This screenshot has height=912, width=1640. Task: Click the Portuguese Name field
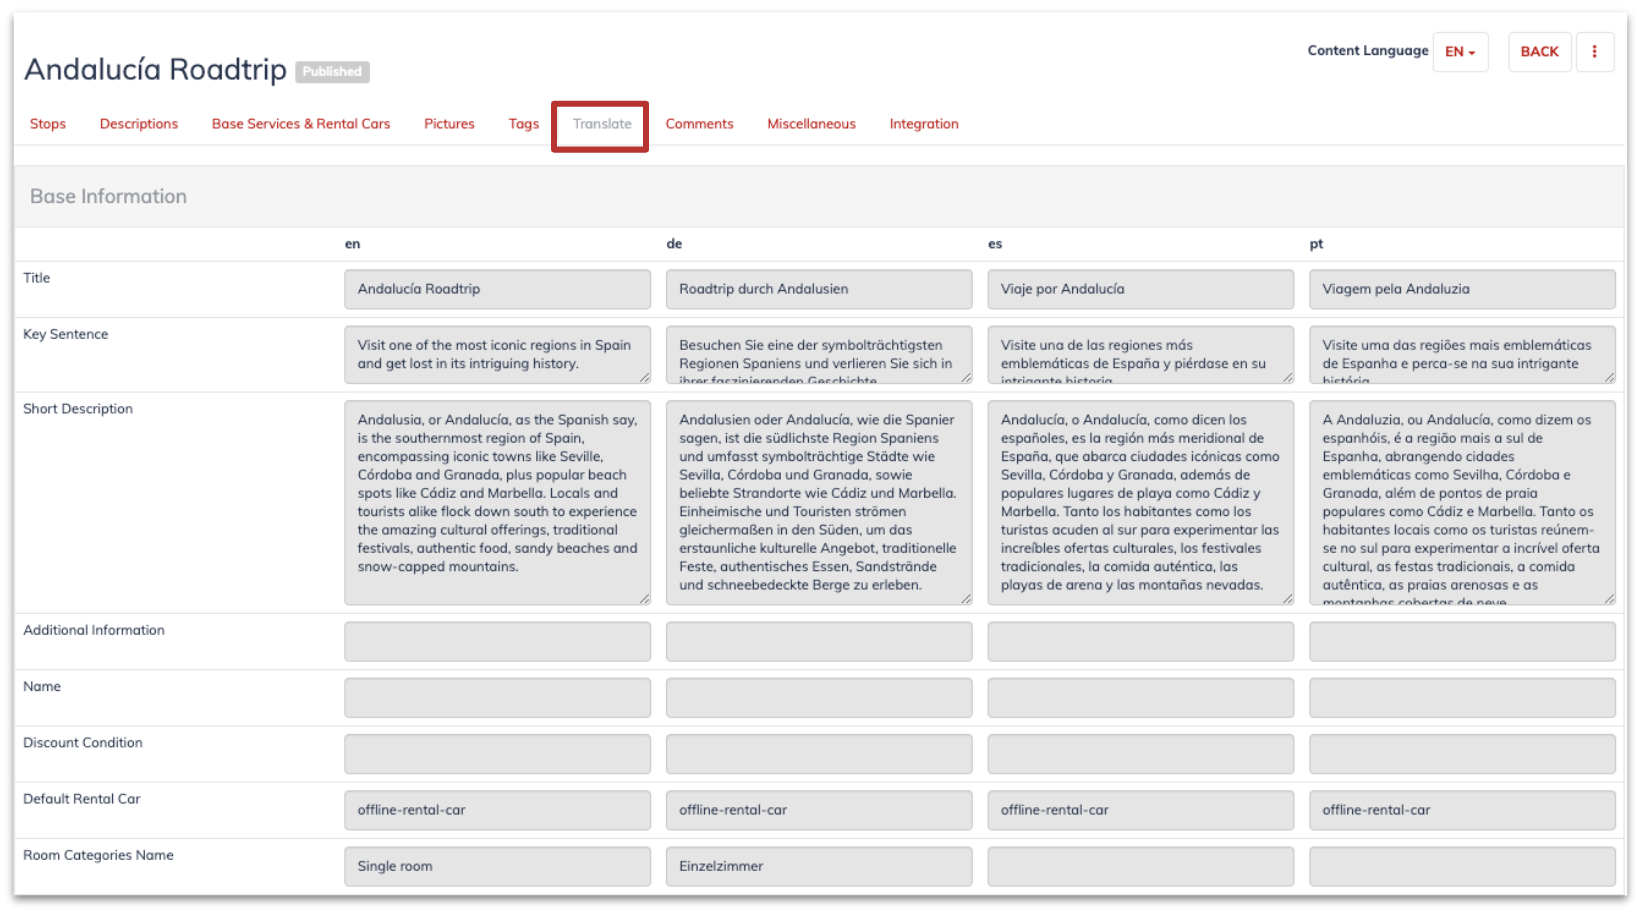pos(1462,698)
